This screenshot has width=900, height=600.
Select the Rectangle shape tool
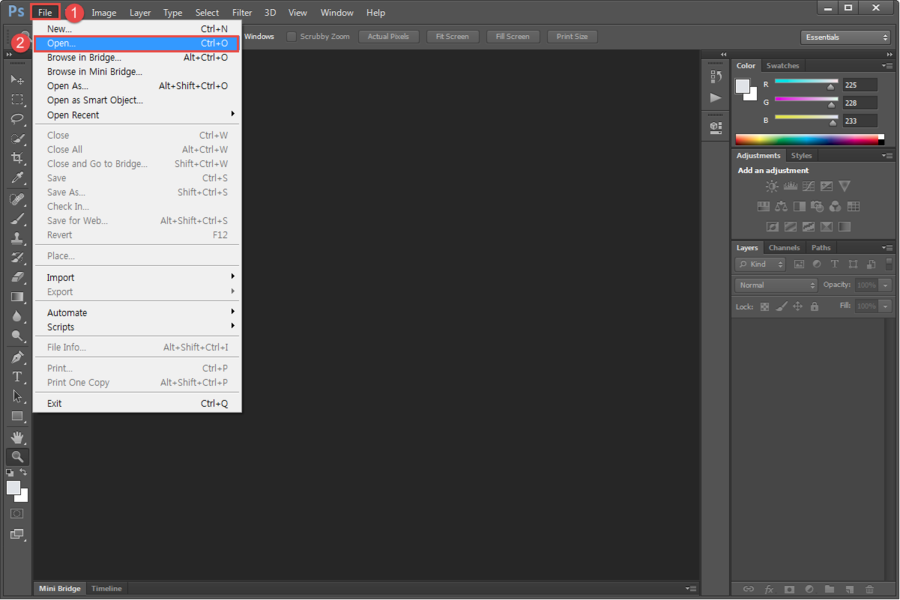tap(17, 416)
